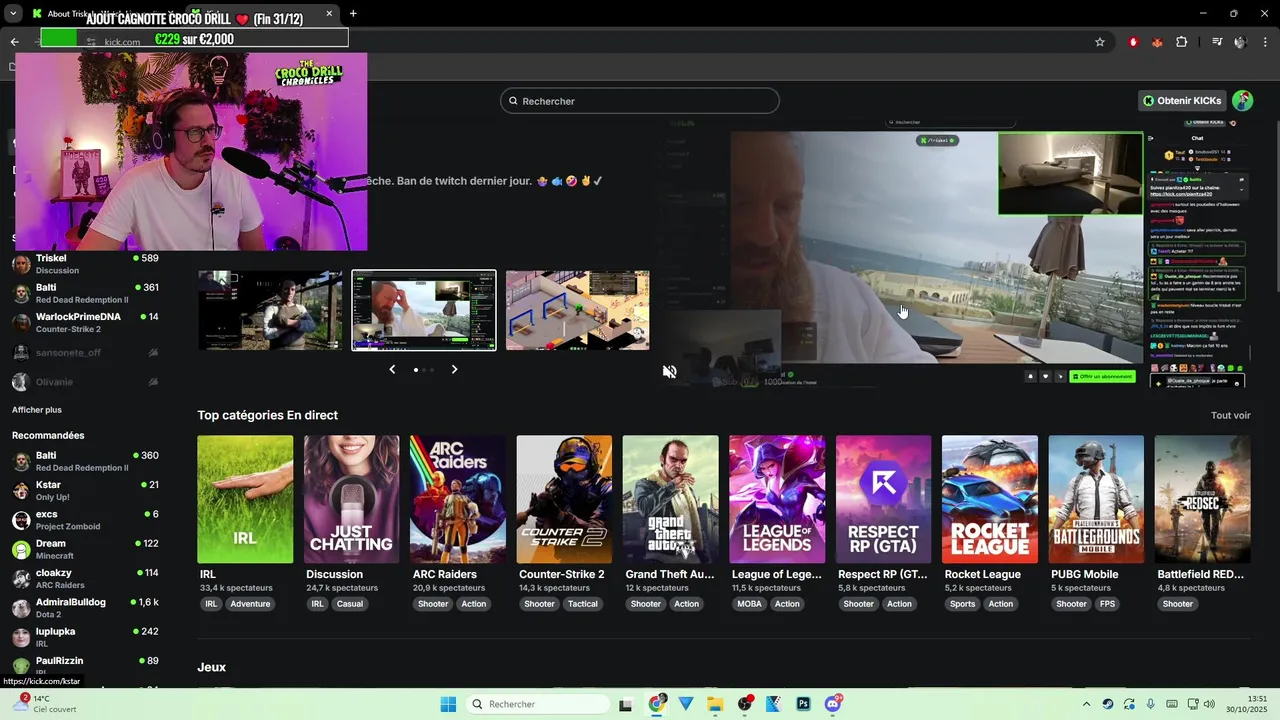Viewport: 1280px width, 720px height.
Task: Open Balti's followed channel playing Red Dead
Action: click(85, 293)
